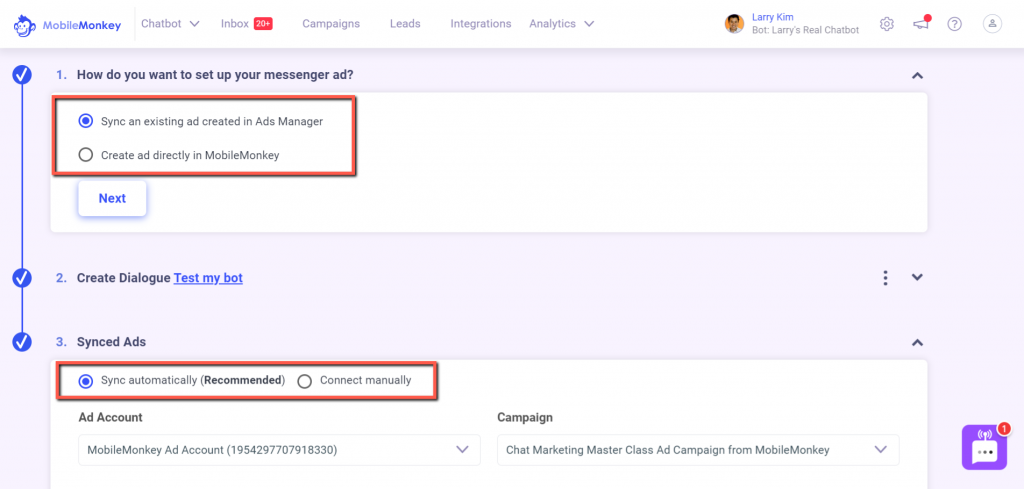This screenshot has height=489, width=1024.
Task: Open the Create Dialogue three-dot menu
Action: tap(886, 278)
